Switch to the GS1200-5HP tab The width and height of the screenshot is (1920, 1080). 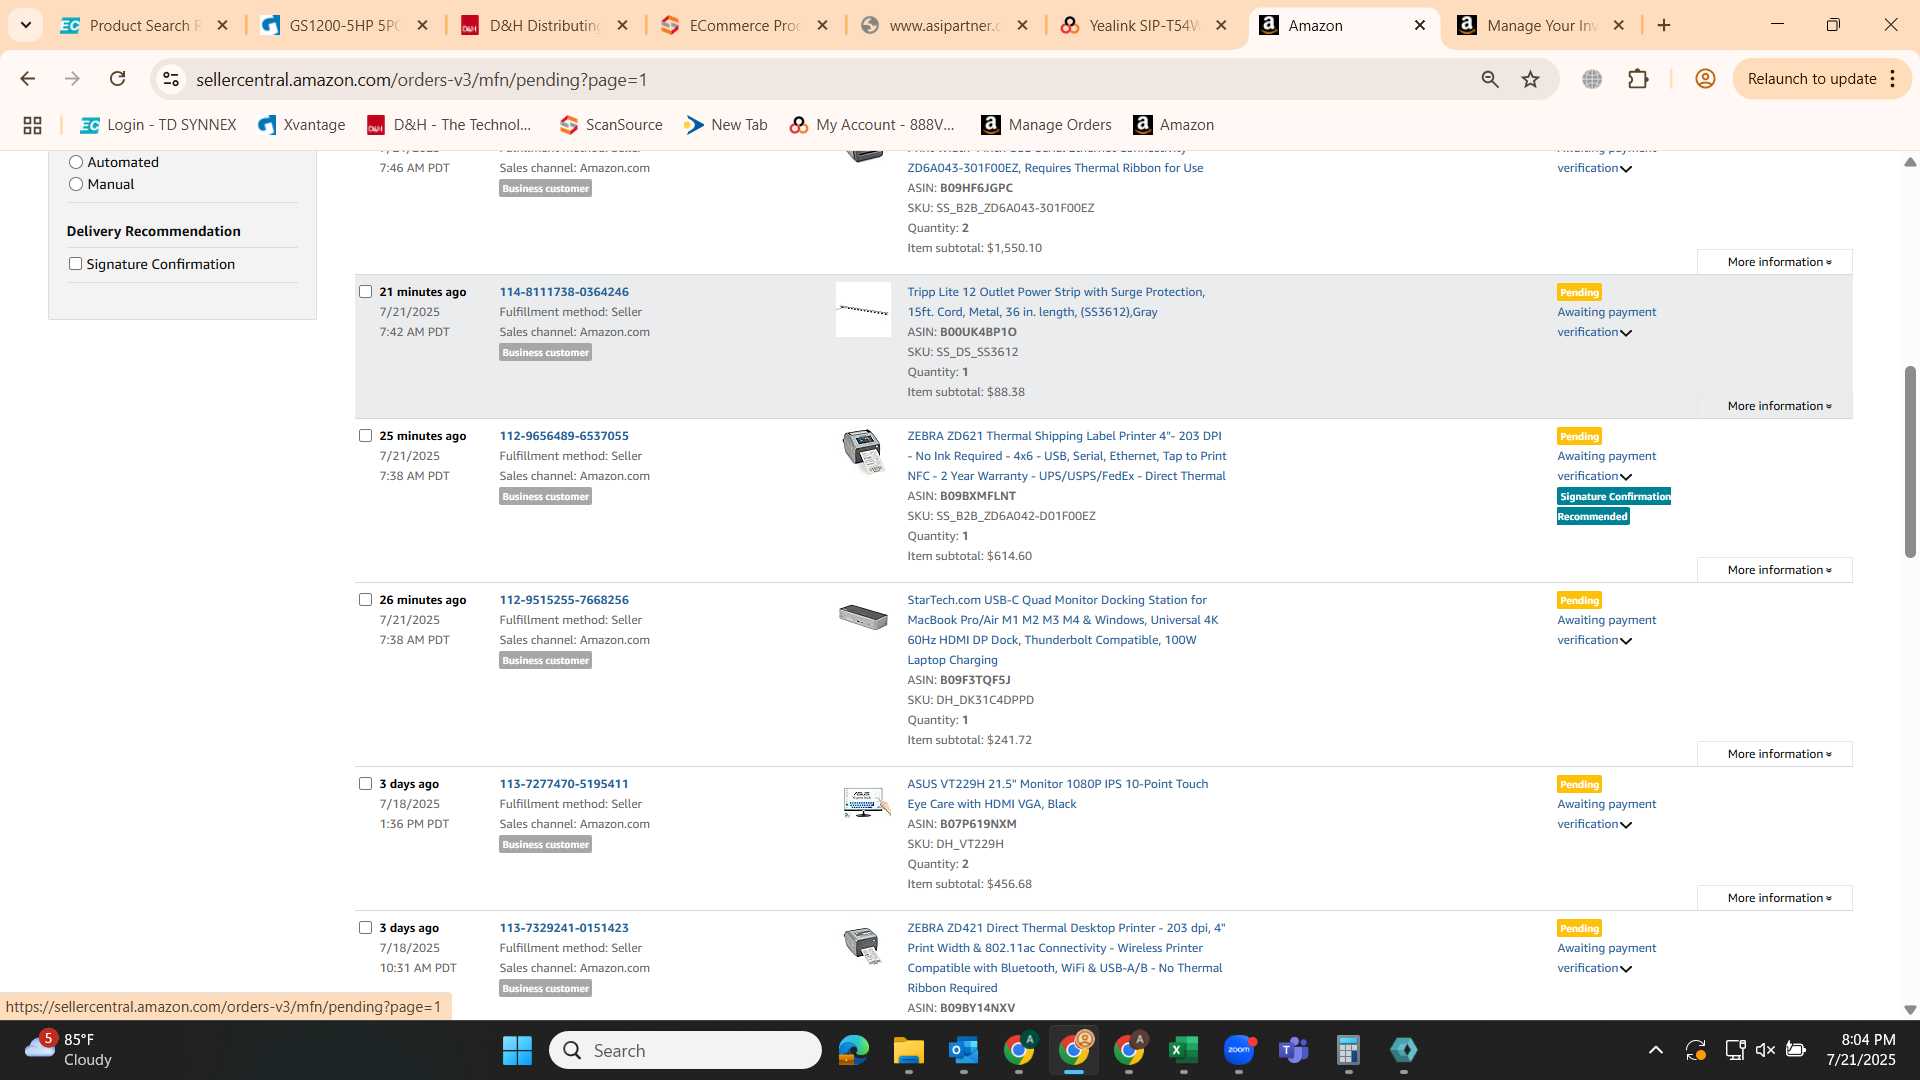[344, 25]
